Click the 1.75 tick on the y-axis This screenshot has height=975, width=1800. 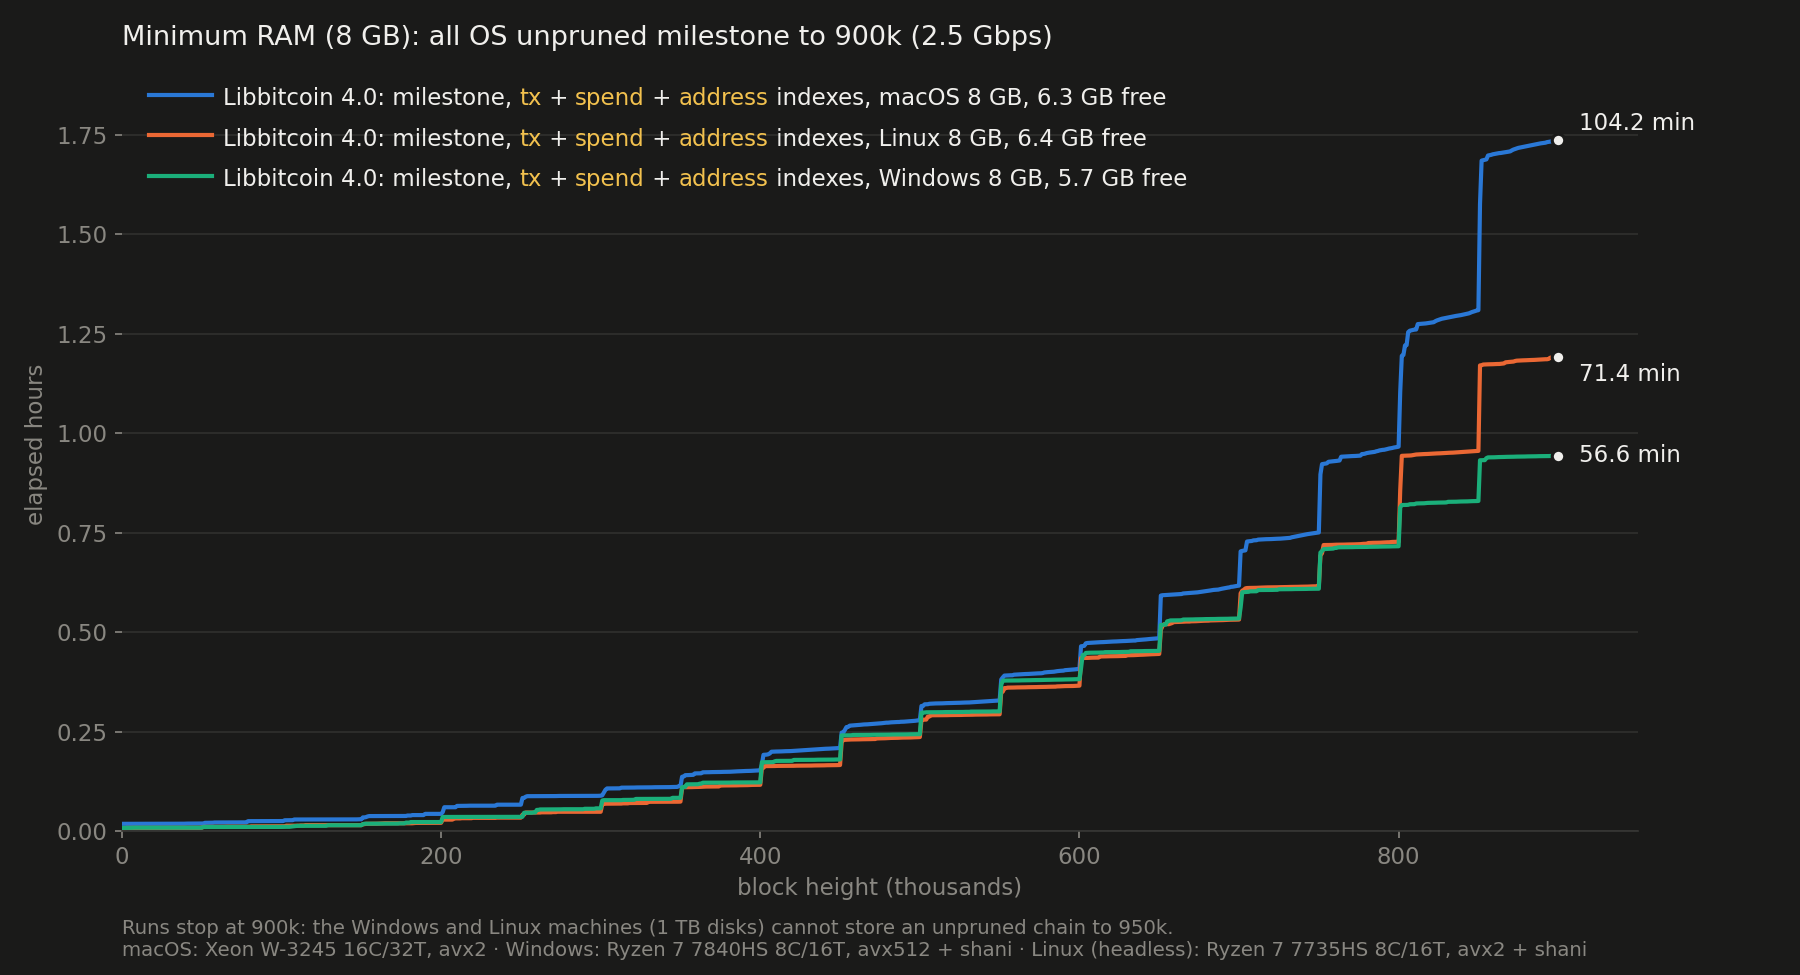click(x=82, y=136)
